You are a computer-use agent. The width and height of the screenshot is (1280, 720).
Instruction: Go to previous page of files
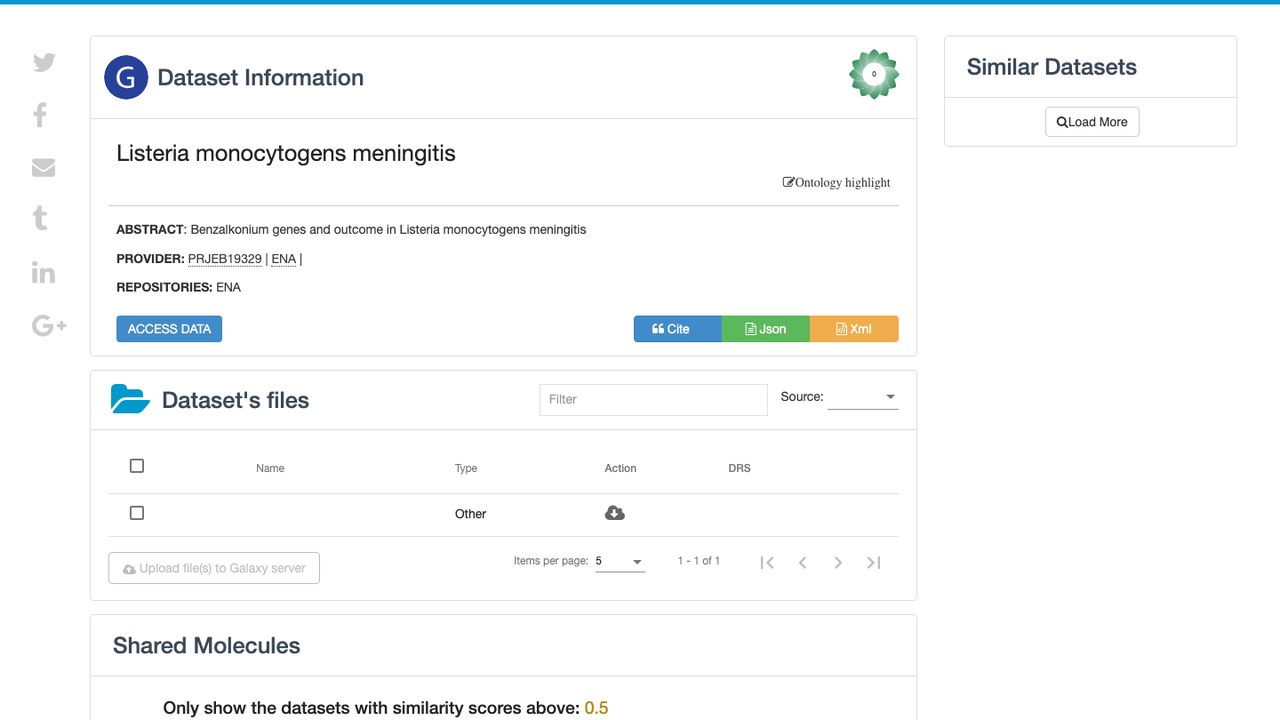click(802, 562)
